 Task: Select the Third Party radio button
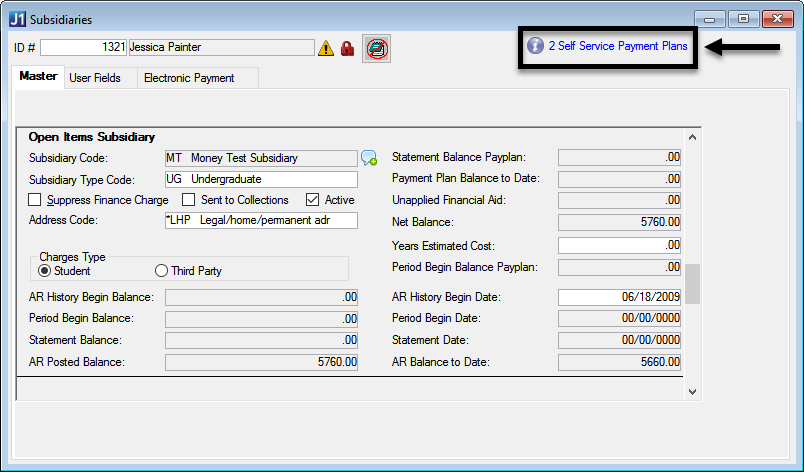coord(161,271)
